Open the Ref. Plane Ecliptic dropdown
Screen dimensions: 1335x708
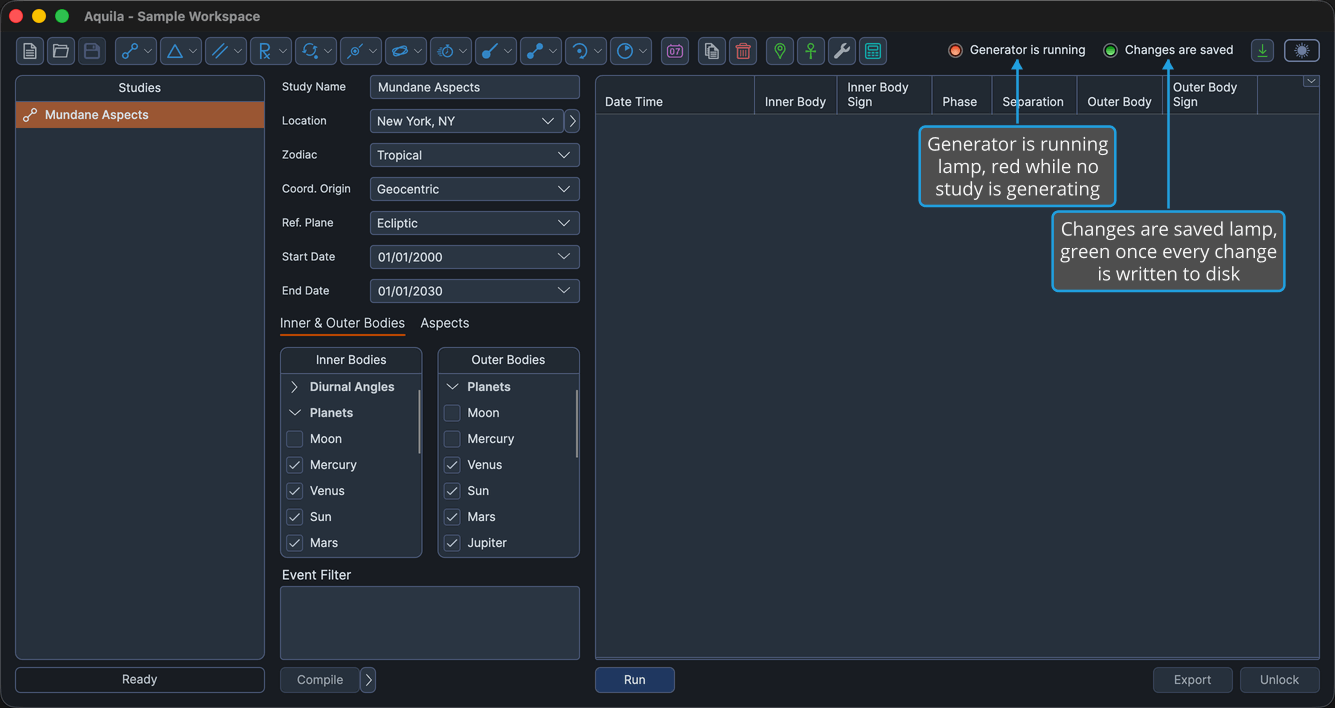coord(475,223)
